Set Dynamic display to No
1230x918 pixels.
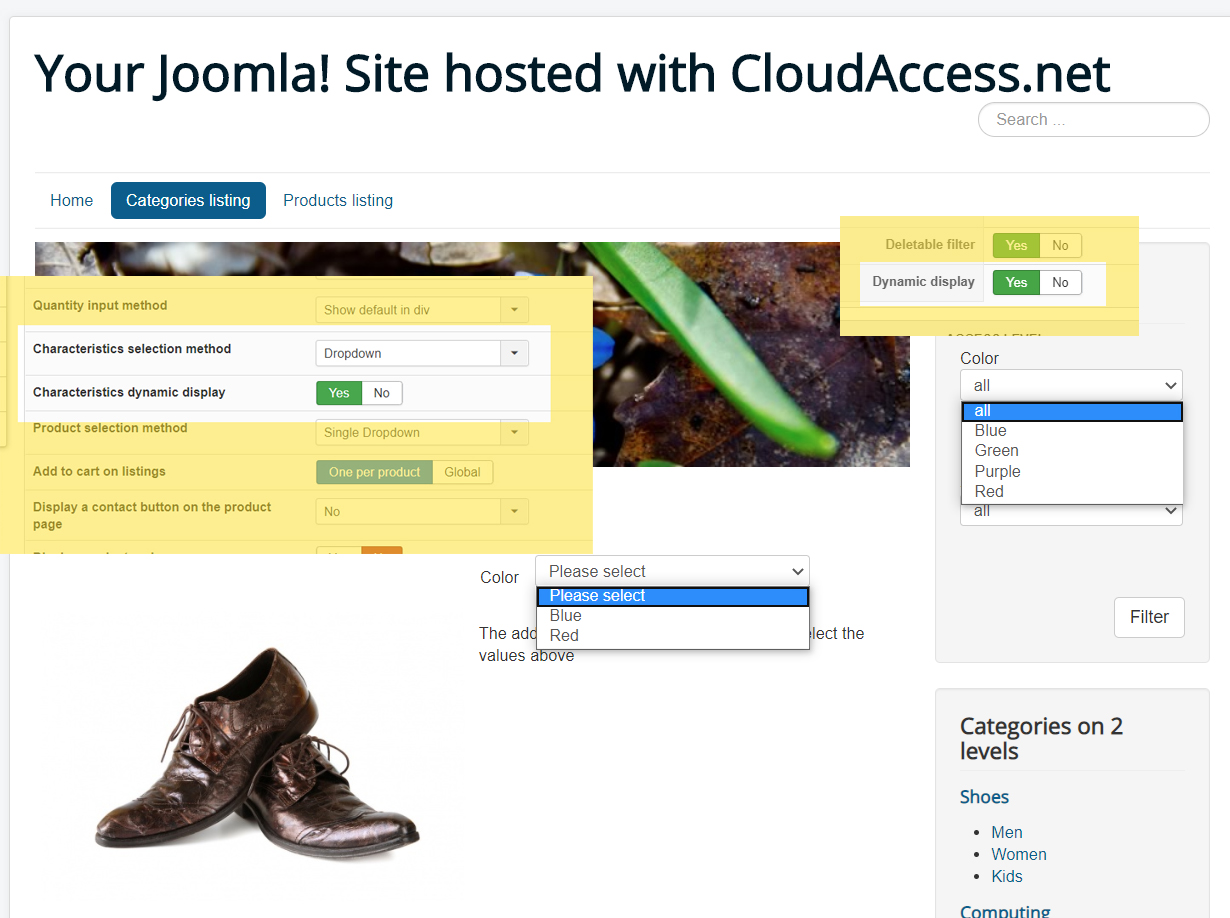[1060, 282]
